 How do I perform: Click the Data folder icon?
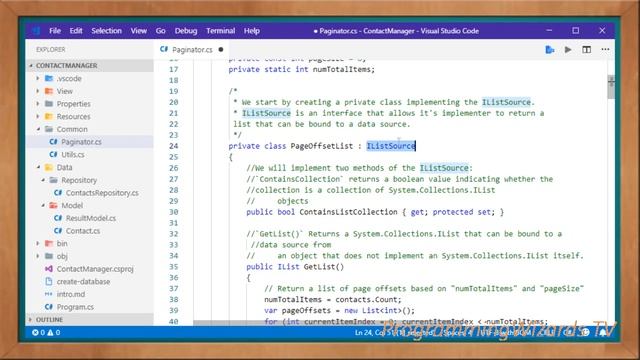coord(49,167)
